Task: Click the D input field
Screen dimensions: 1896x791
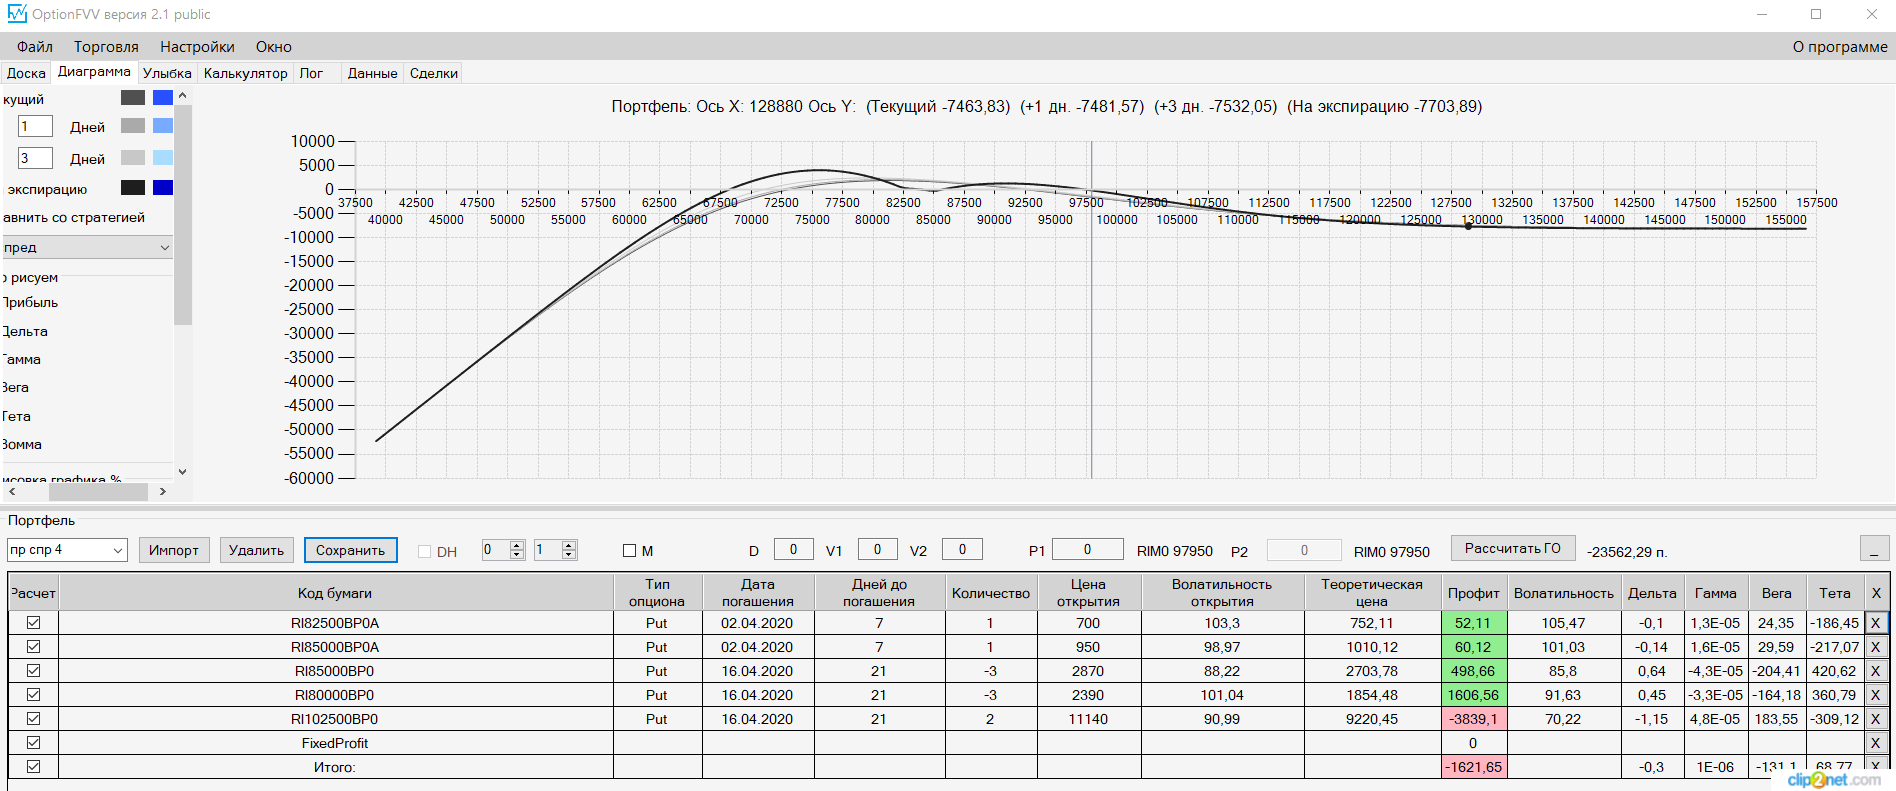Action: coord(793,549)
